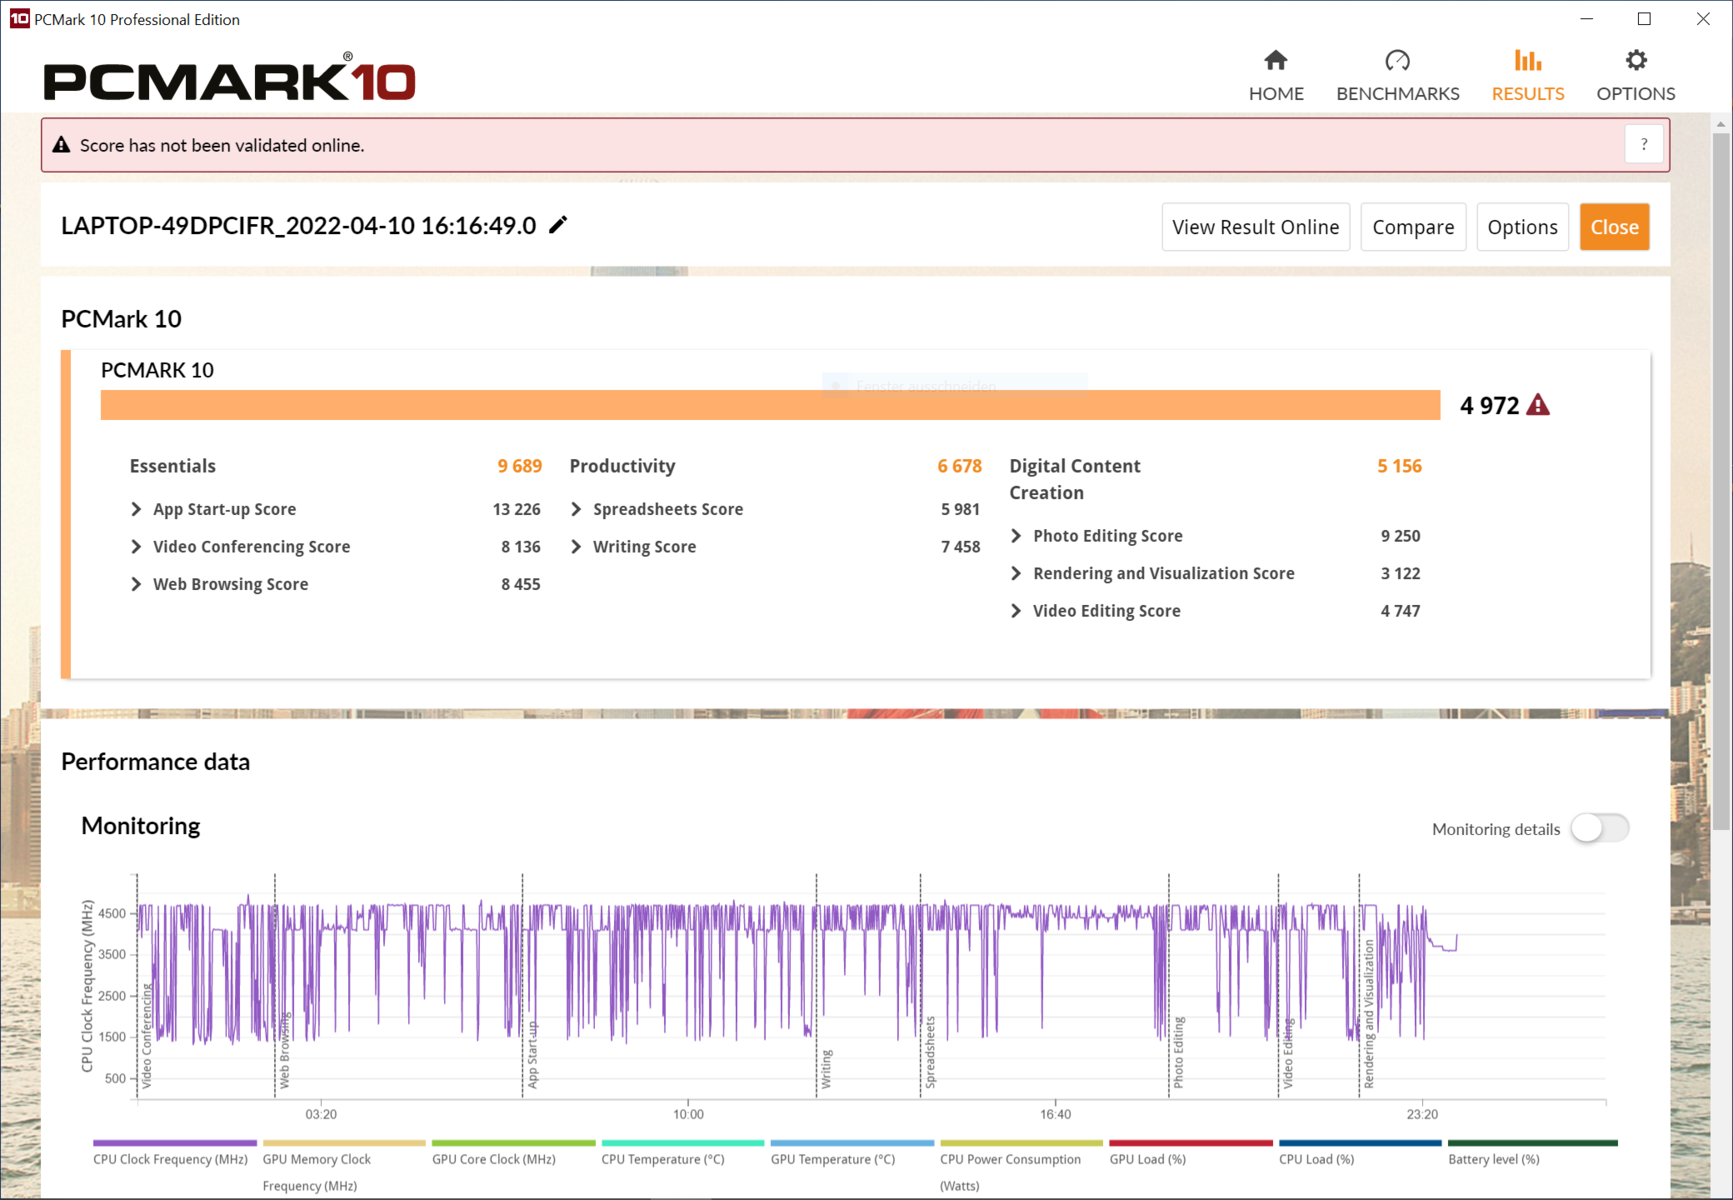This screenshot has height=1200, width=1733.
Task: Click the App Start-up score 13 226
Action: tap(516, 509)
